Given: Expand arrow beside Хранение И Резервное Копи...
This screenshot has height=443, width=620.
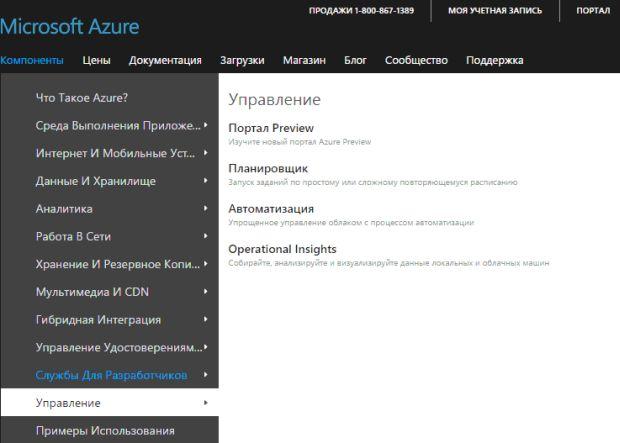Looking at the screenshot, I should pyautogui.click(x=206, y=263).
